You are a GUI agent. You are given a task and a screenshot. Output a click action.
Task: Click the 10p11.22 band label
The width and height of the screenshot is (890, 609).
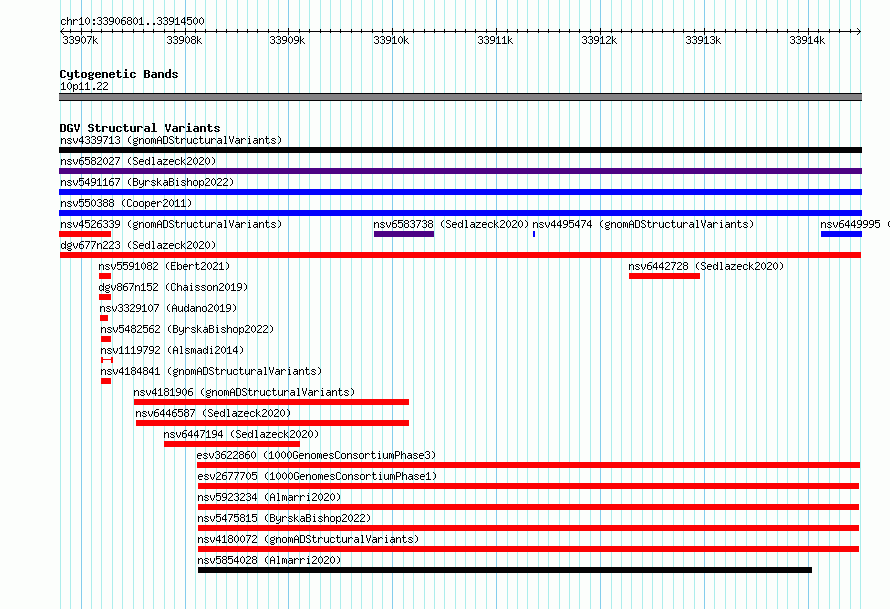[84, 86]
